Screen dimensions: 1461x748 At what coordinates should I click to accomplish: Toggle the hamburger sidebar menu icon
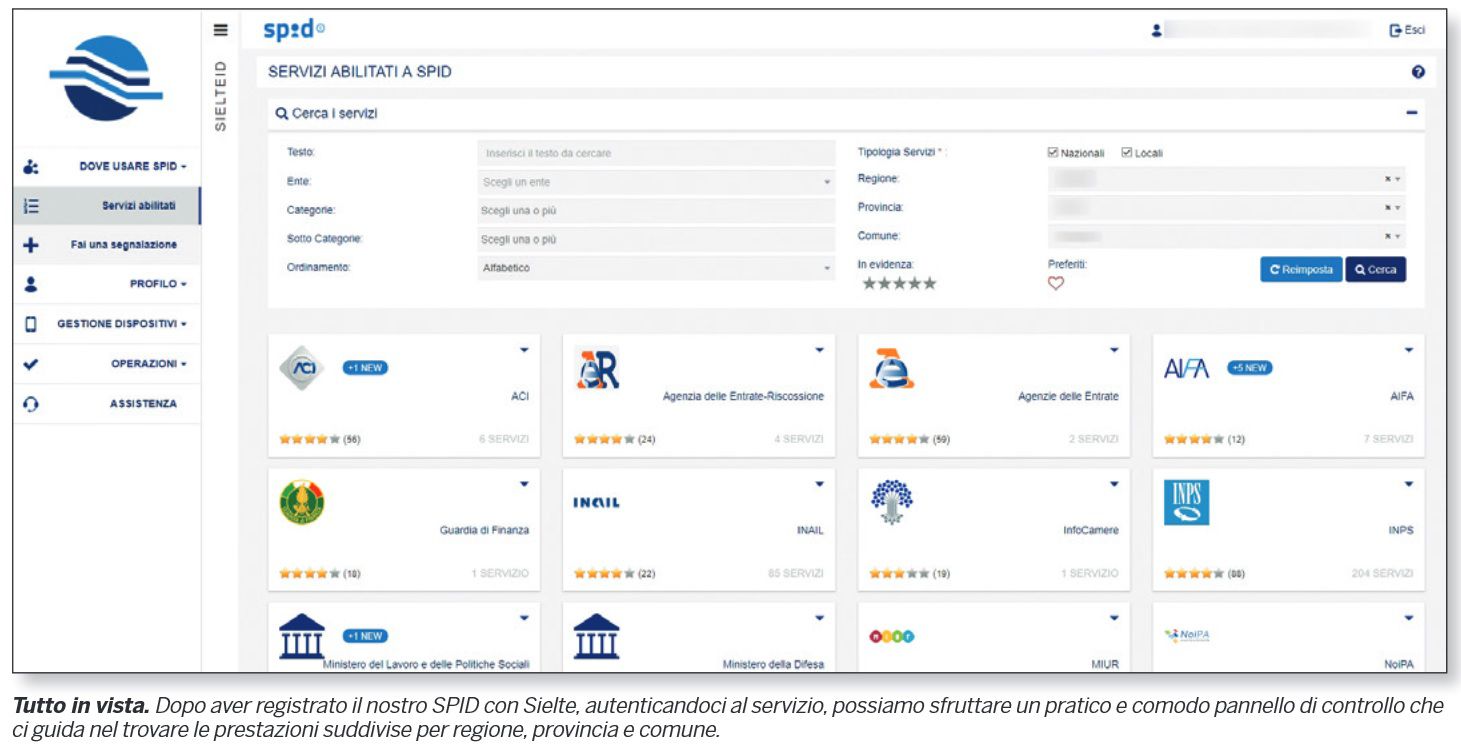[221, 31]
